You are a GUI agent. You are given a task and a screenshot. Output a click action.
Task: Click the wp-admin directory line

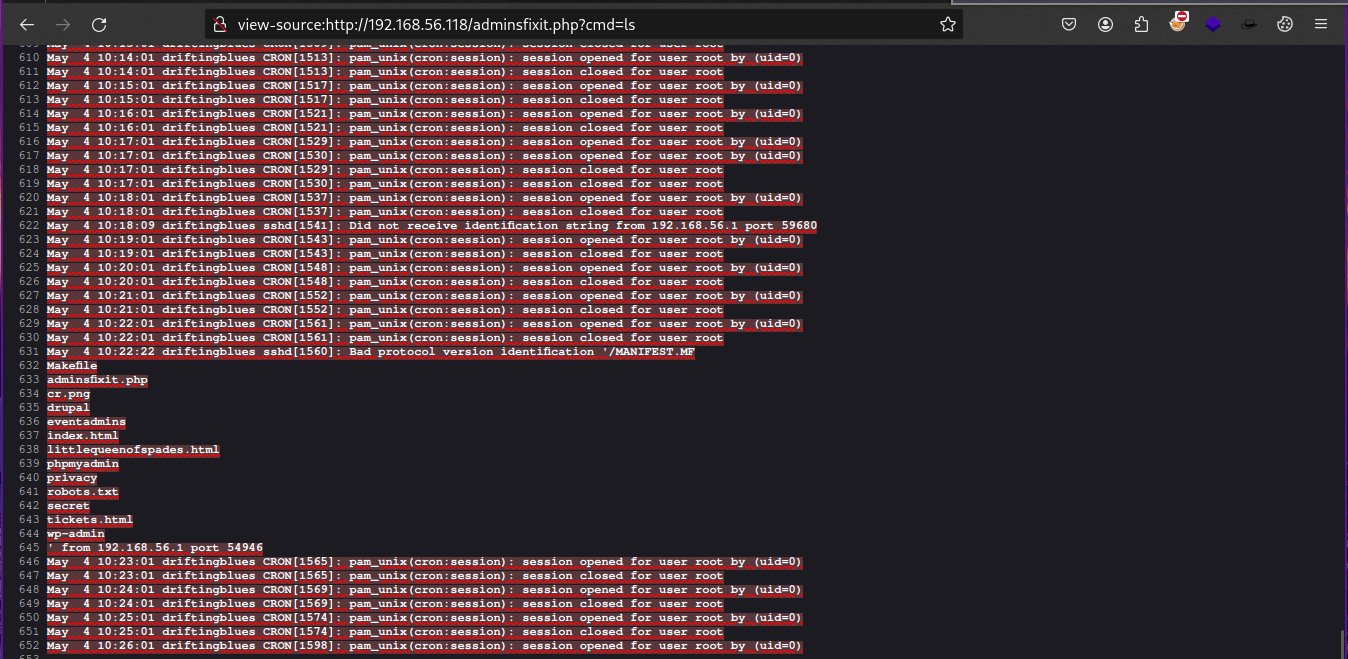[76, 534]
